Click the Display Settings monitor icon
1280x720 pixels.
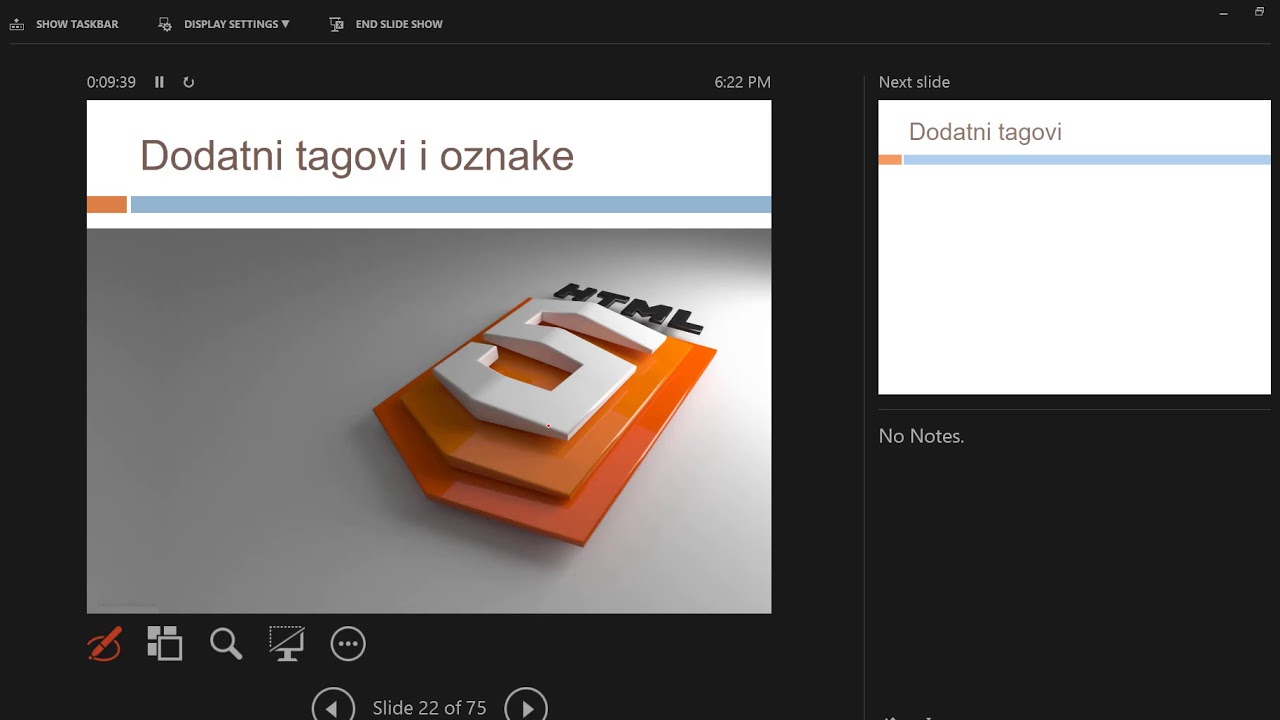(165, 24)
